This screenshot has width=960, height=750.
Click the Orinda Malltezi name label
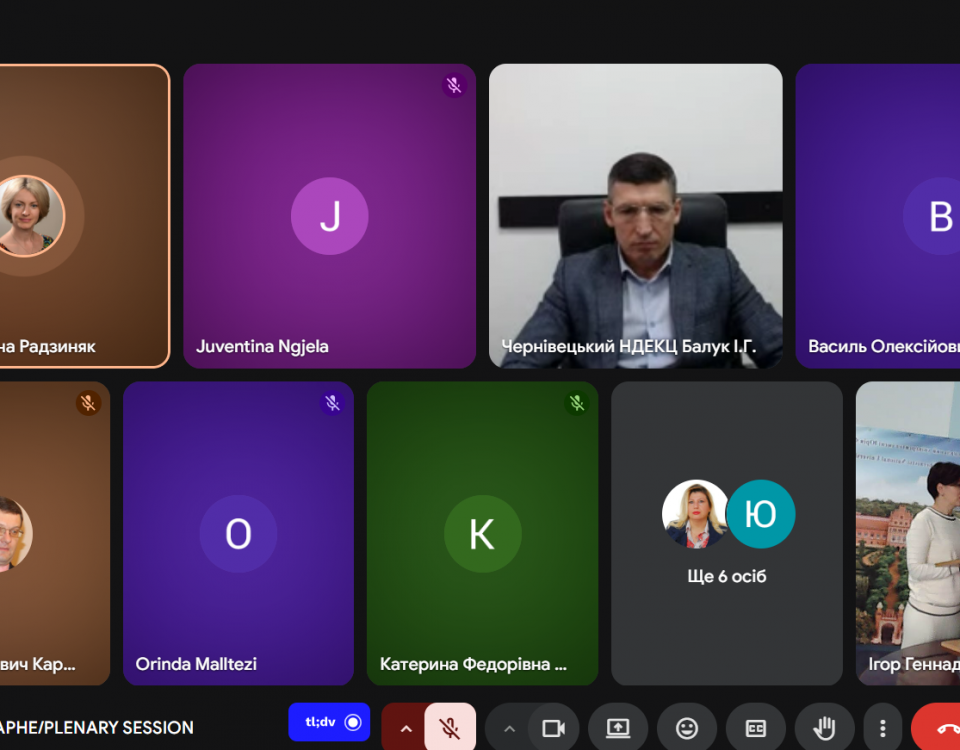point(196,664)
